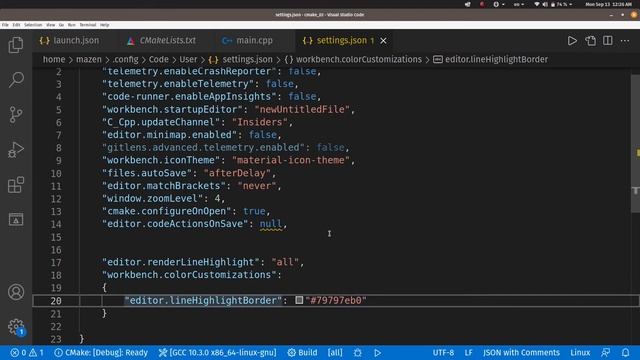
Task: Open the Accounts menu icon
Action: [x=16, y=292]
